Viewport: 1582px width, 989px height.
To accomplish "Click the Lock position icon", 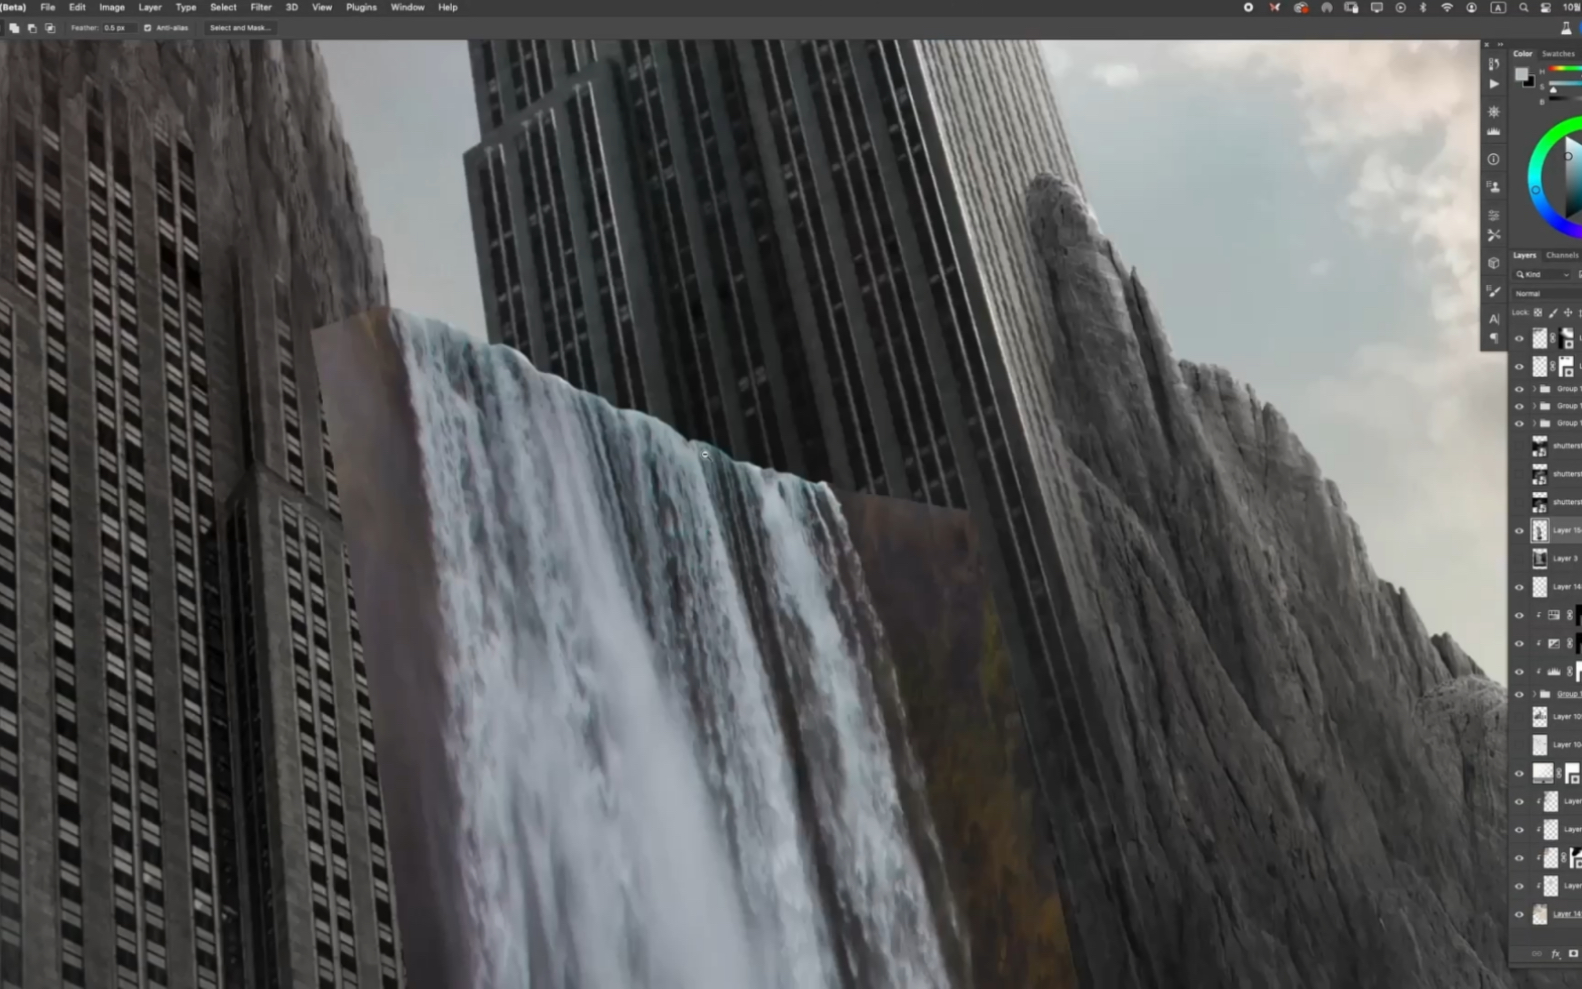I will point(1567,313).
